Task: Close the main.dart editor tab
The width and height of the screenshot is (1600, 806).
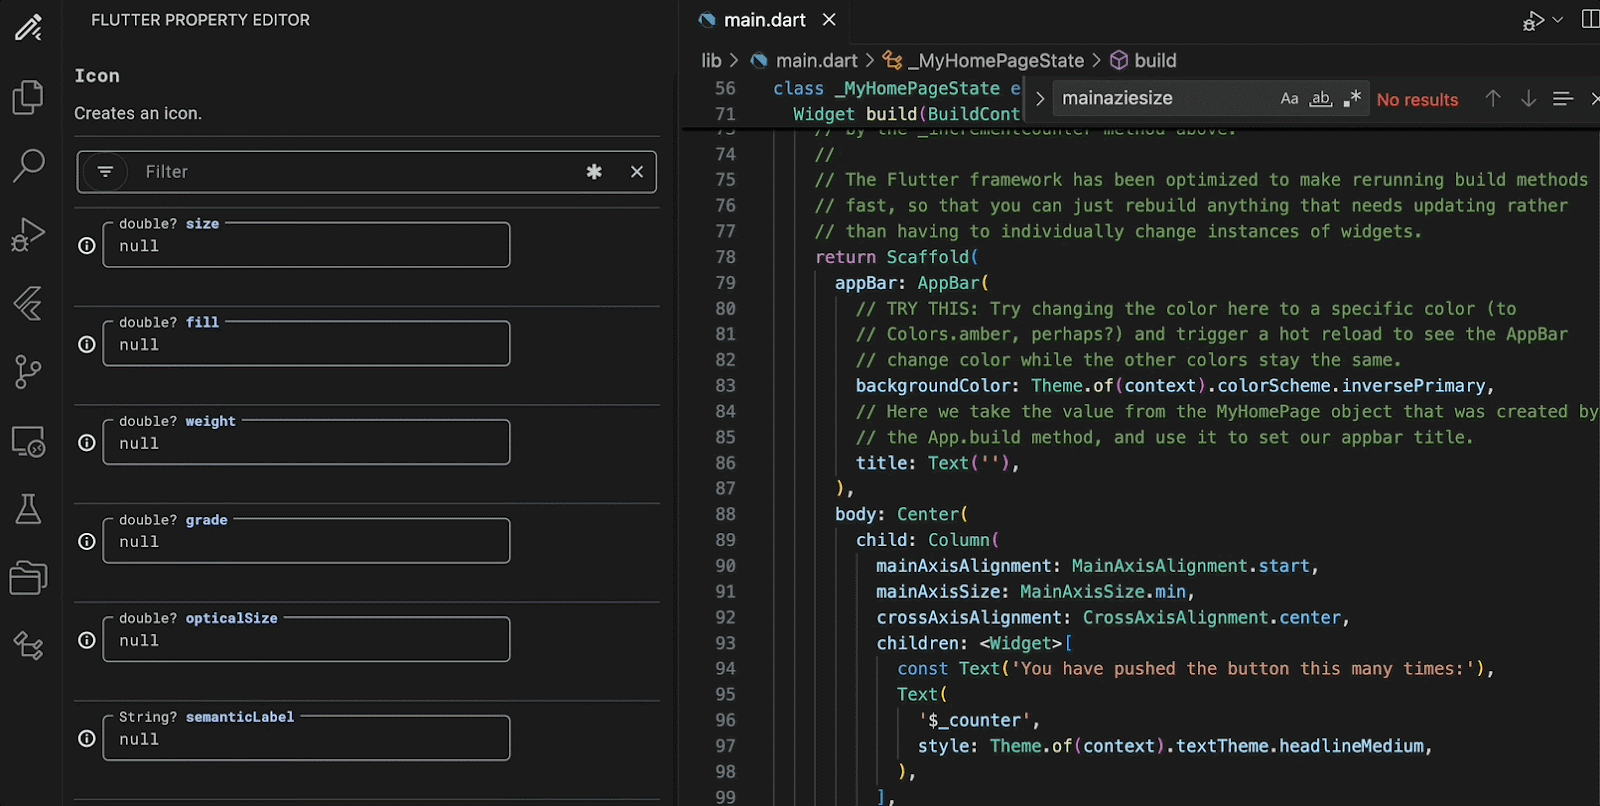Action: (829, 20)
